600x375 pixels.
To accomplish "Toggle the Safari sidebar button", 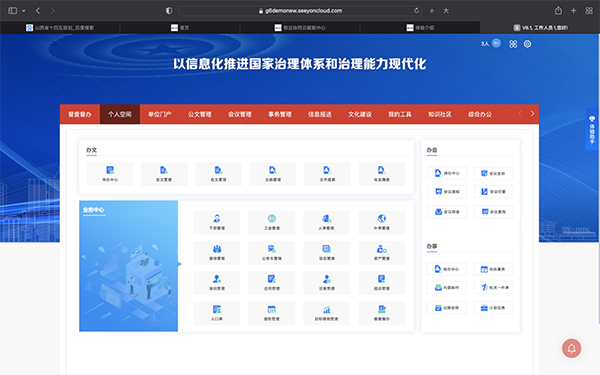I will click(13, 11).
